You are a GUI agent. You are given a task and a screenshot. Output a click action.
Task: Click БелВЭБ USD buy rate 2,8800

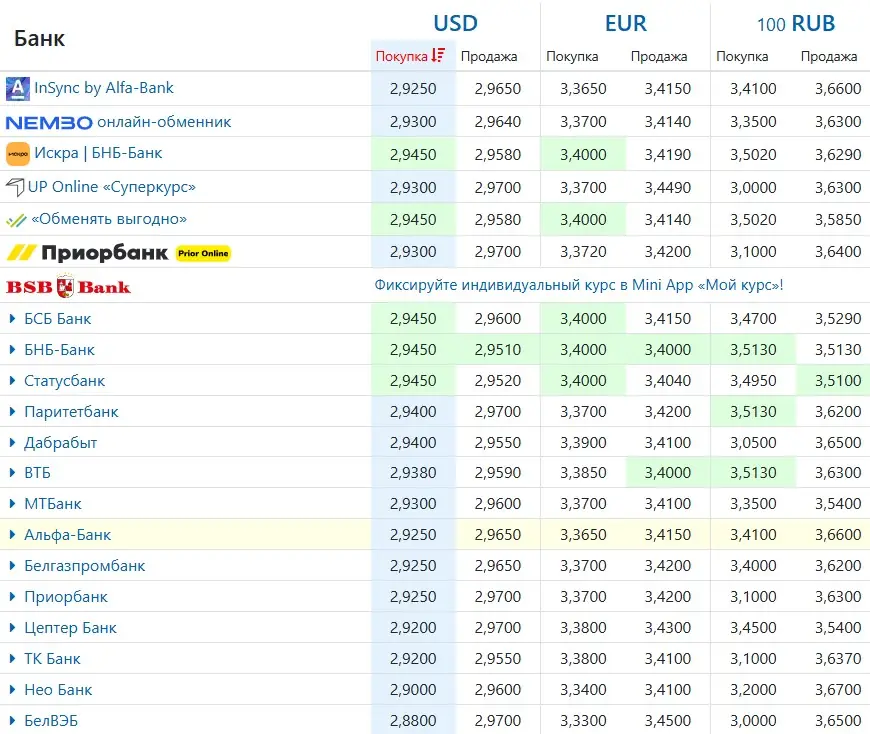pyautogui.click(x=413, y=721)
